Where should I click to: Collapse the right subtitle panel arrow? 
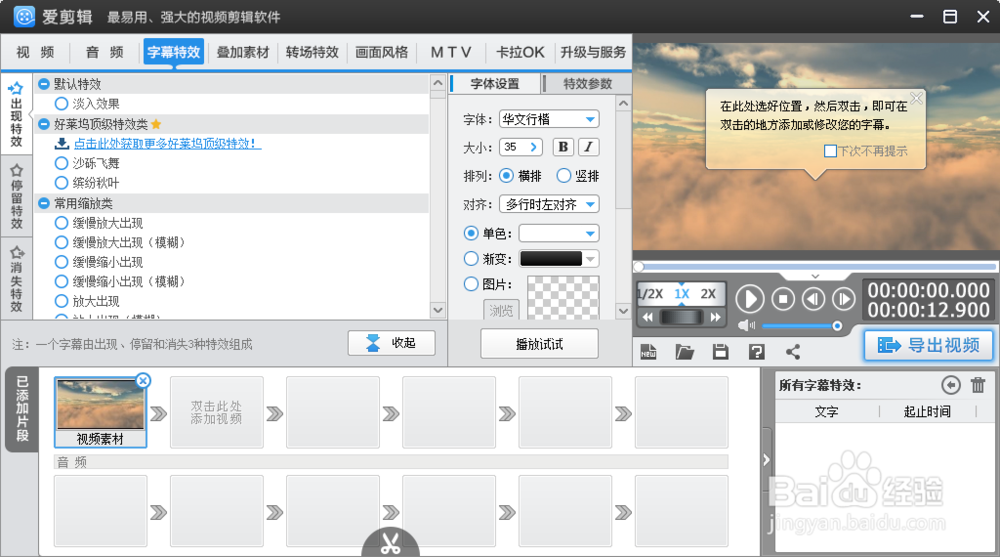[766, 459]
